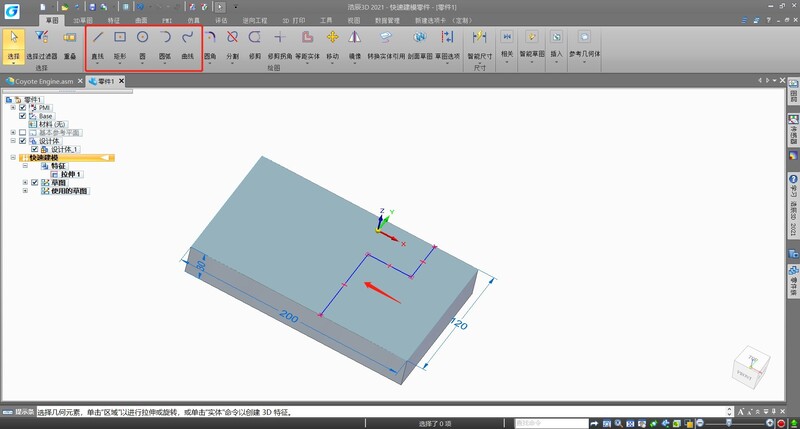800x429 pixels.
Task: Activate the 移动 (Move) tool
Action: click(x=333, y=44)
